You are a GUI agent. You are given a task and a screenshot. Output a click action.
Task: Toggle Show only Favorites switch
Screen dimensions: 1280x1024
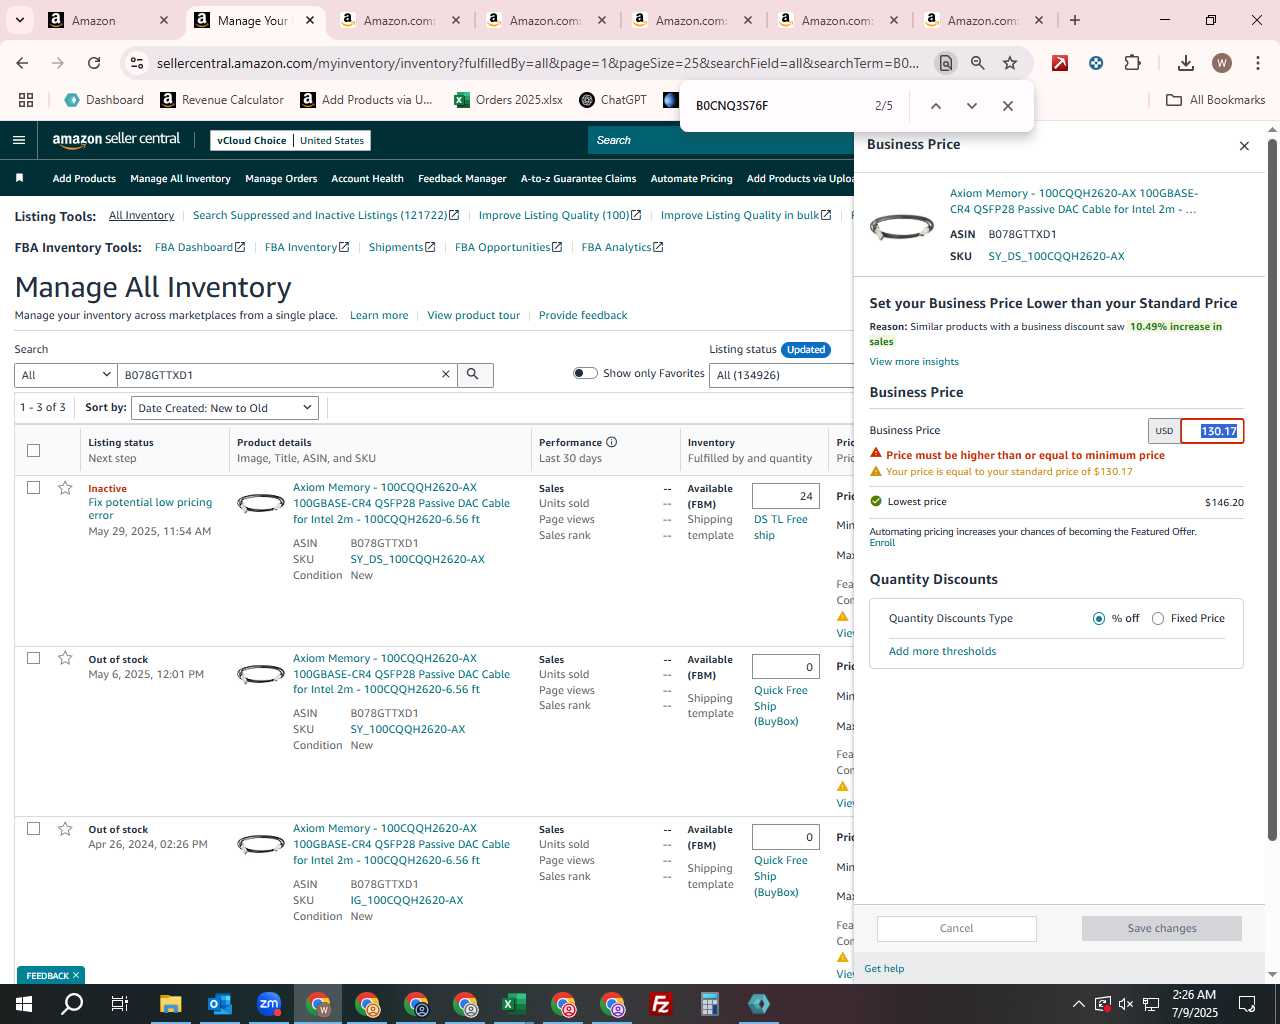[585, 373]
